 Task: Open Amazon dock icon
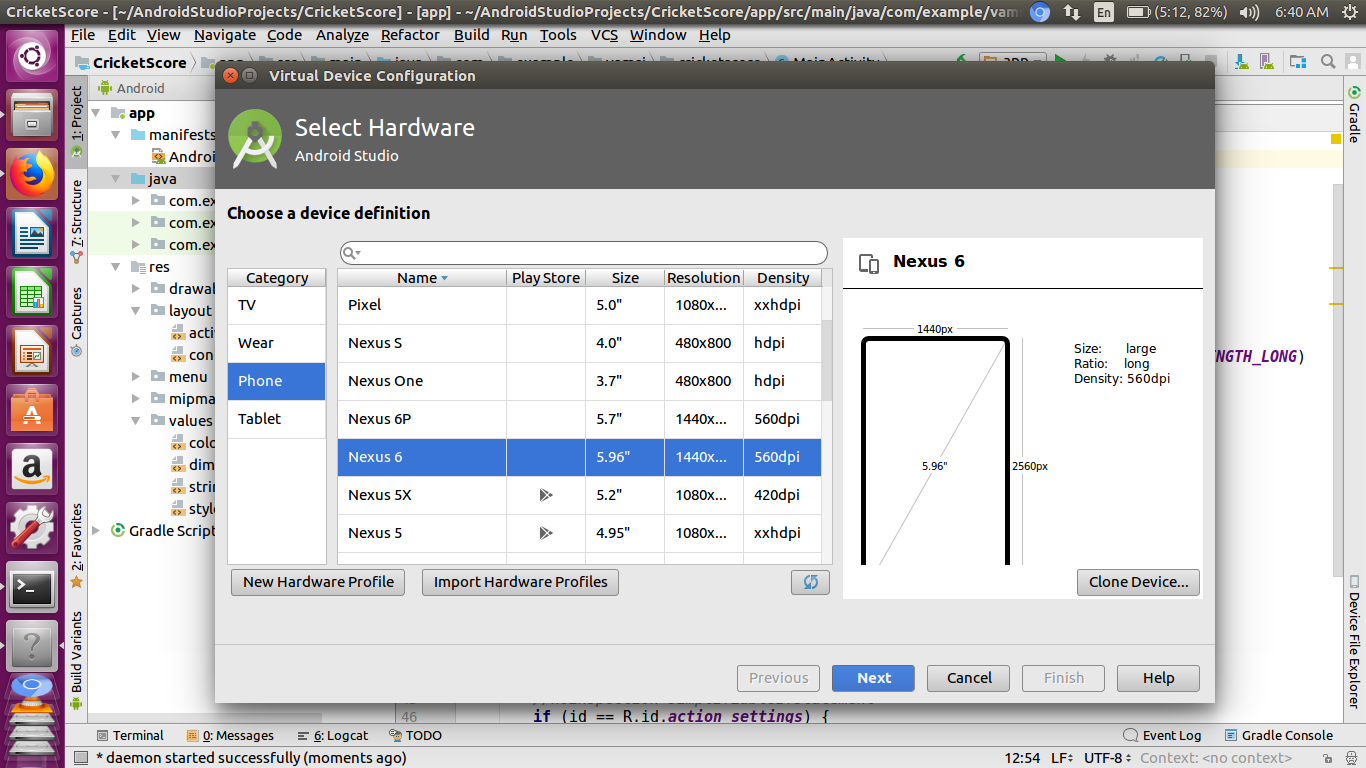click(32, 471)
